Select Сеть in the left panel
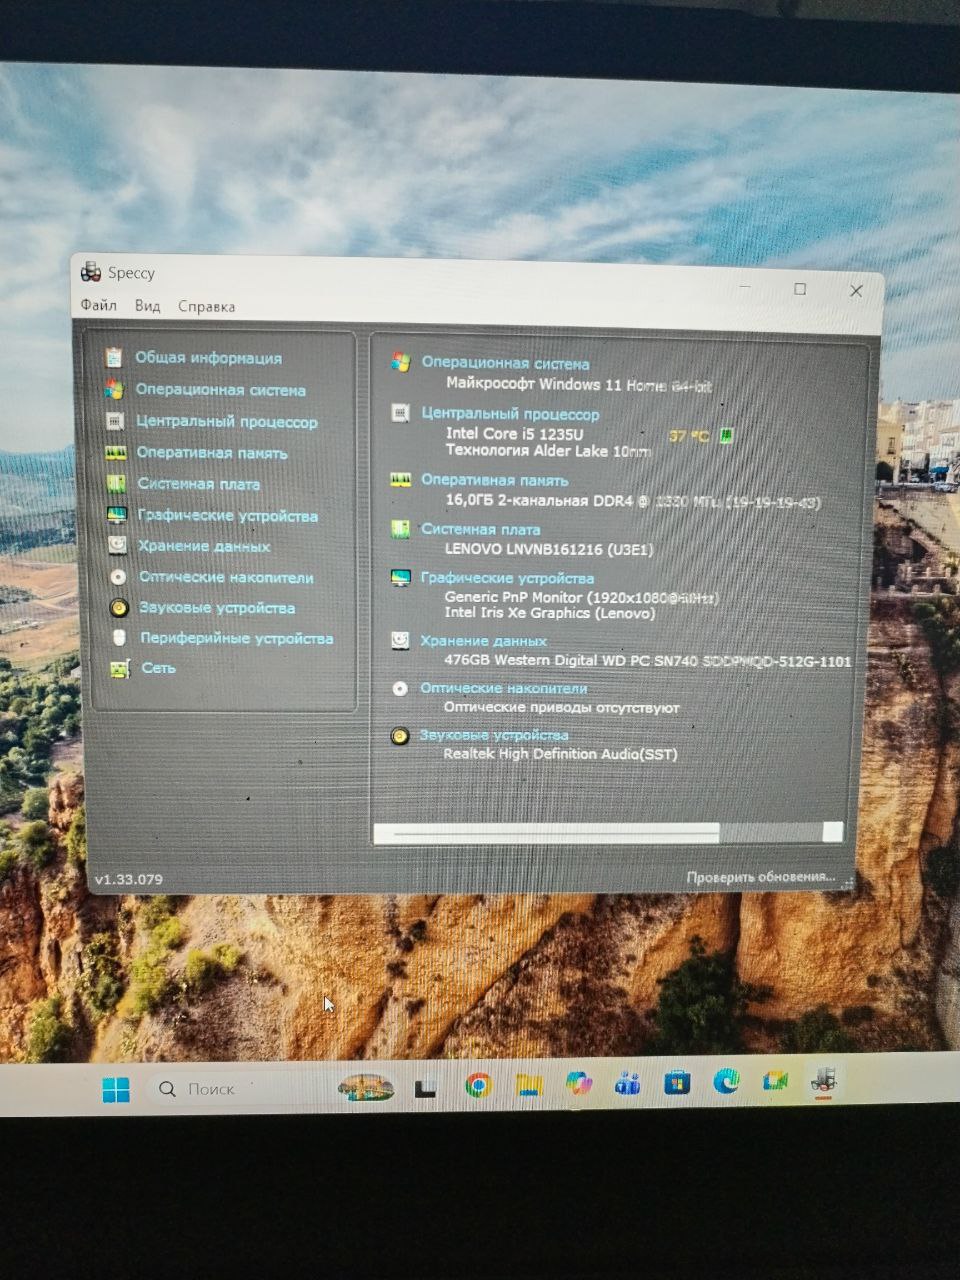The height and width of the screenshot is (1280, 960). click(158, 668)
